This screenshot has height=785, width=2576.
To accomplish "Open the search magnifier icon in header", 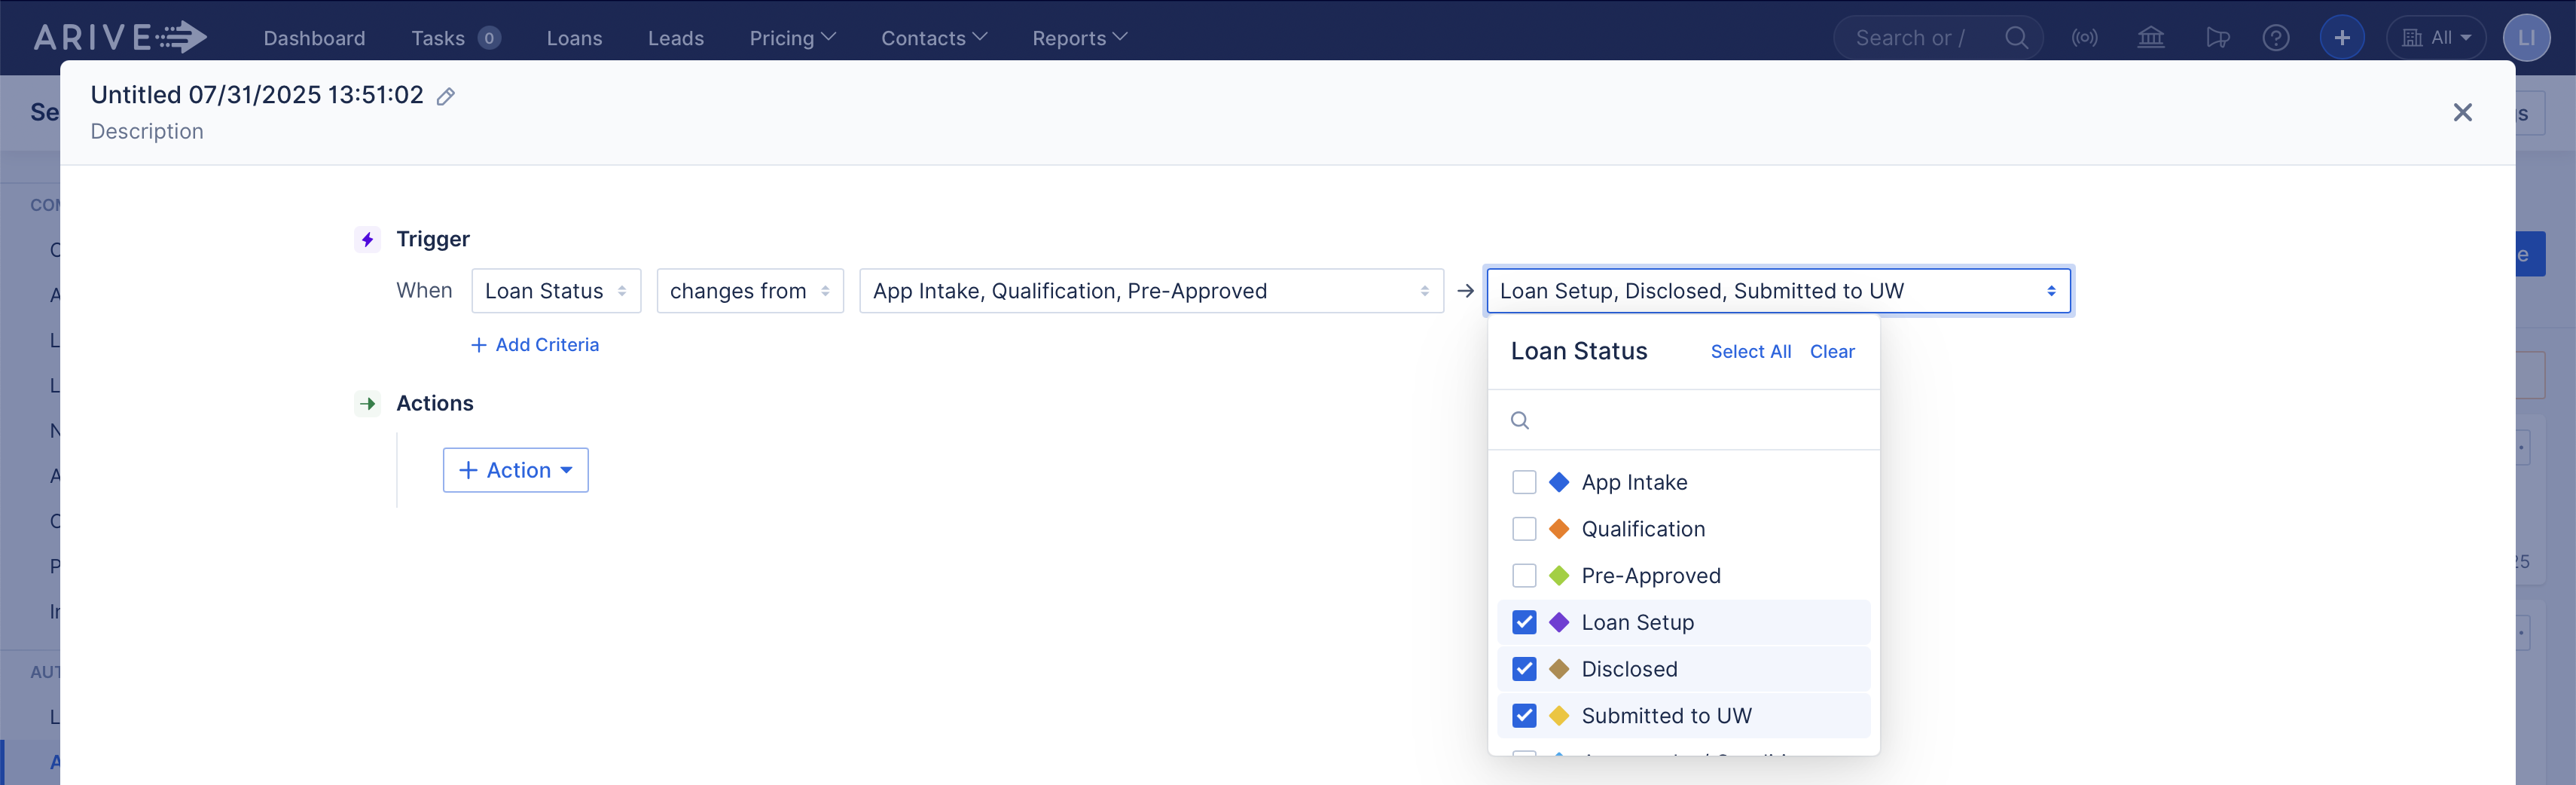I will click(x=2017, y=38).
